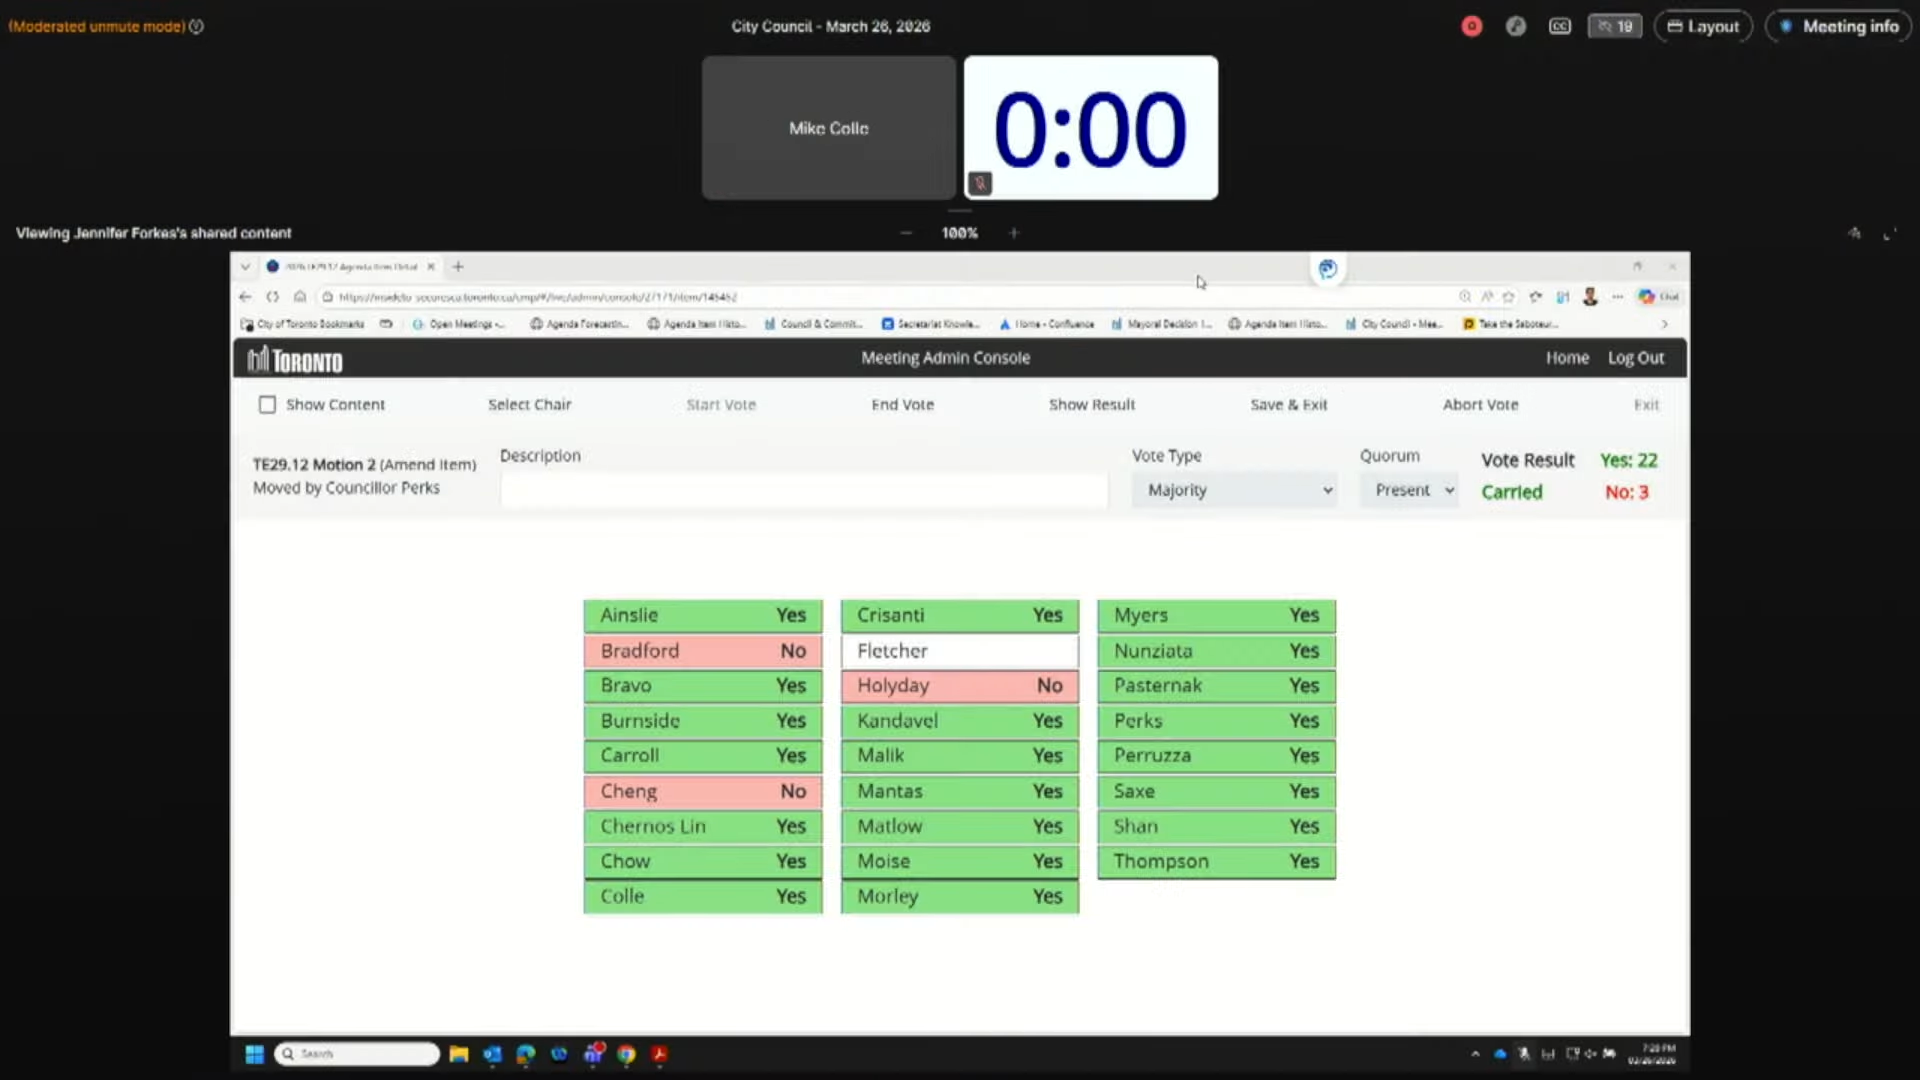Click the Thompson Yes vote row
Screen dimensions: 1920x1080
[x=1217, y=861]
